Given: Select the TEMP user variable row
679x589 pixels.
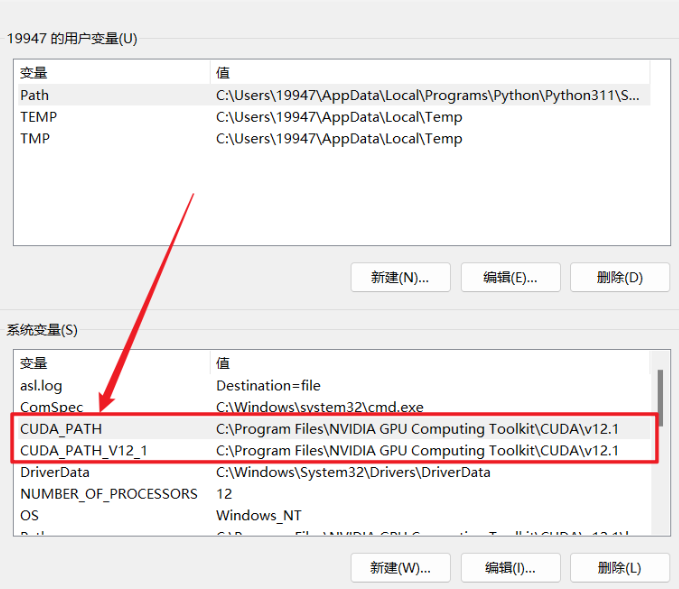Looking at the screenshot, I should [333, 117].
